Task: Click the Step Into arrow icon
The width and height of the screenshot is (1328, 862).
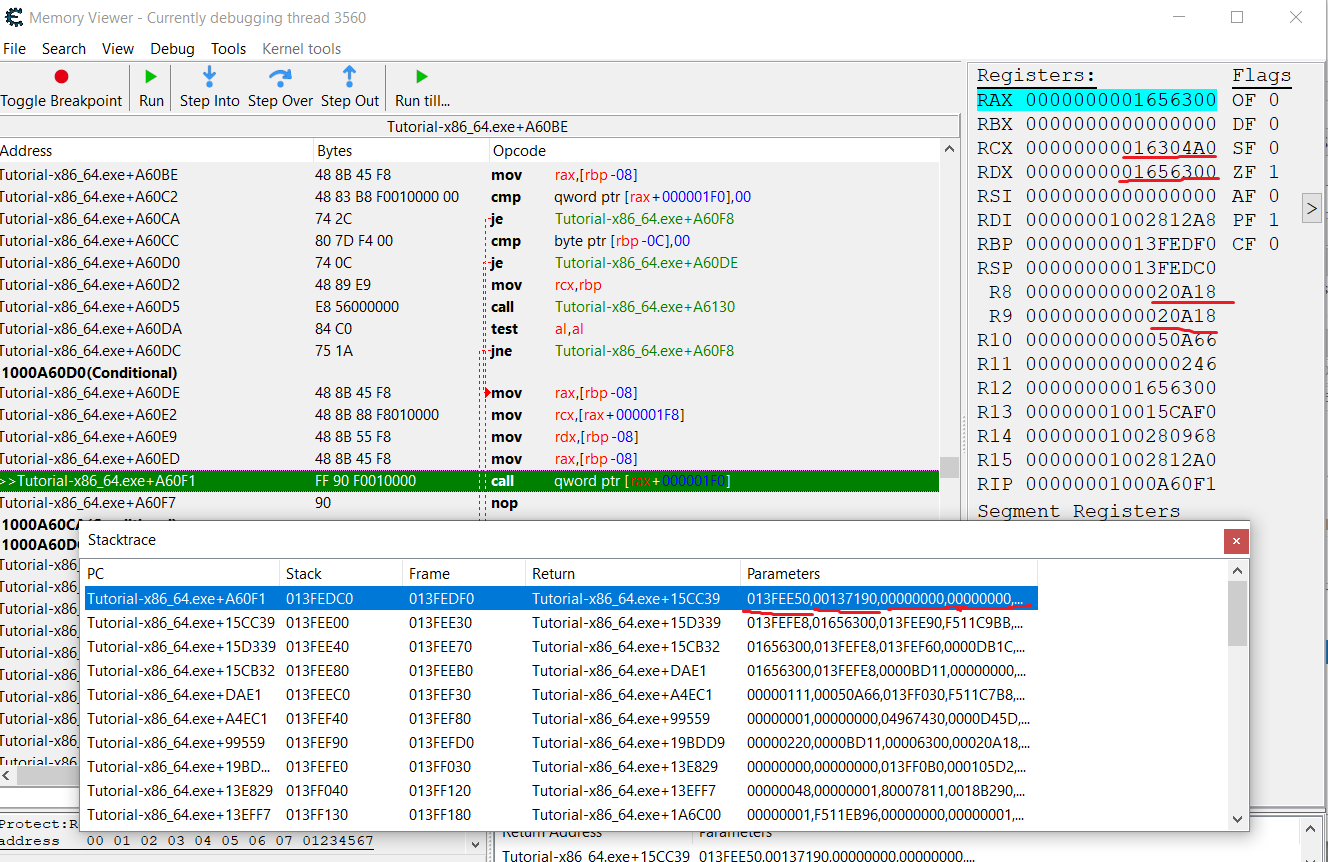Action: (209, 77)
